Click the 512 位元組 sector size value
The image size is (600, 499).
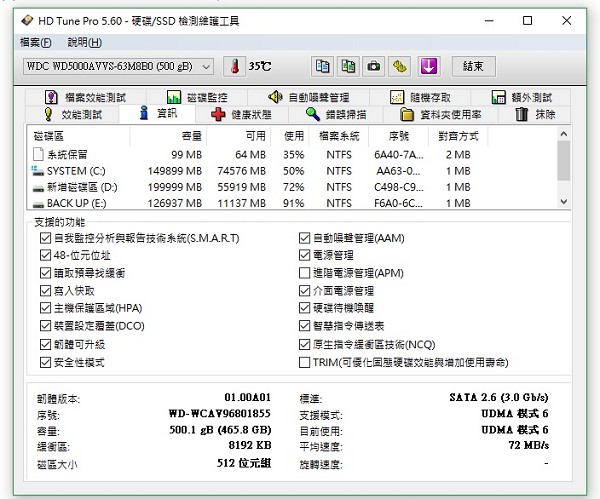click(x=244, y=463)
